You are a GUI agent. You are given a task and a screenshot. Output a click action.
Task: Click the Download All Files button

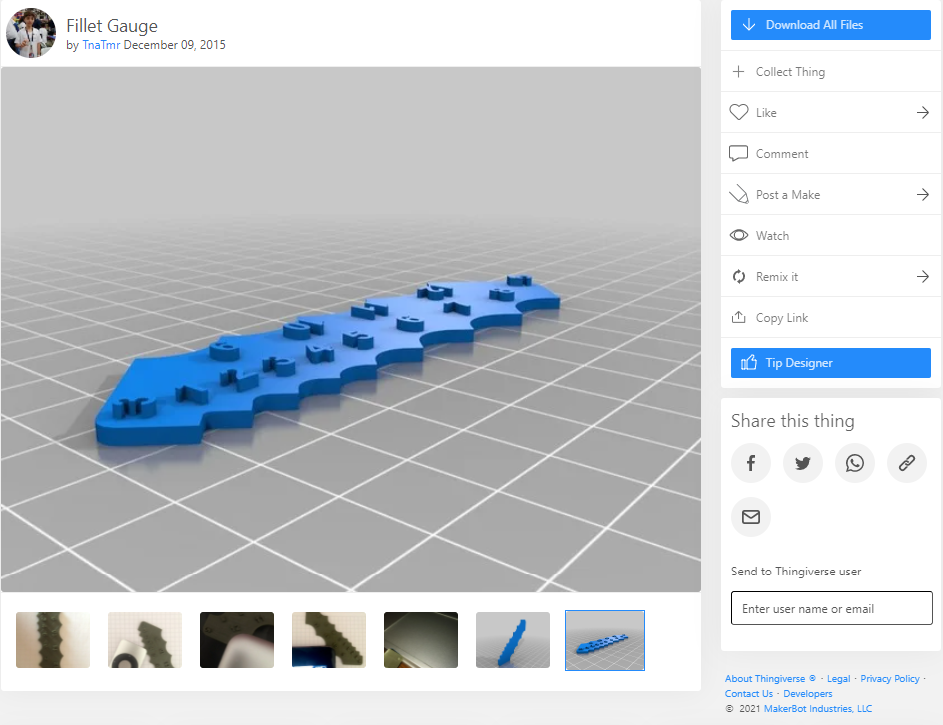830,24
